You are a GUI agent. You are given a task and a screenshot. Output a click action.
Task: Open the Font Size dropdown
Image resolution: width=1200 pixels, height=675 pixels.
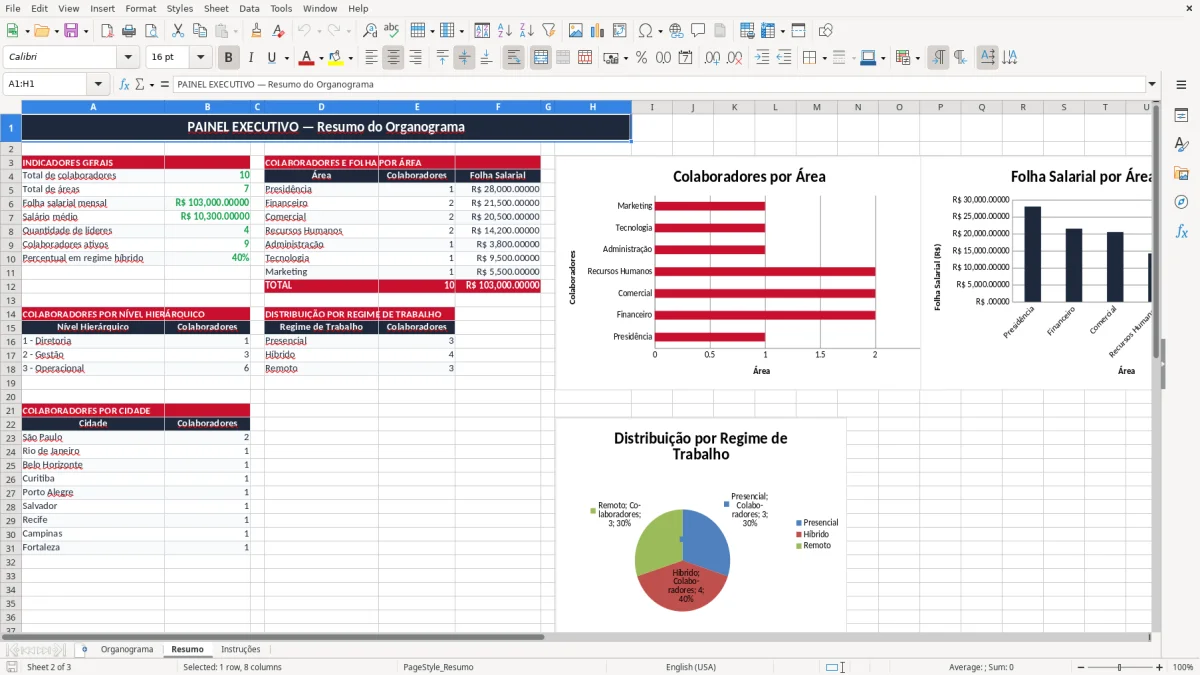(201, 58)
